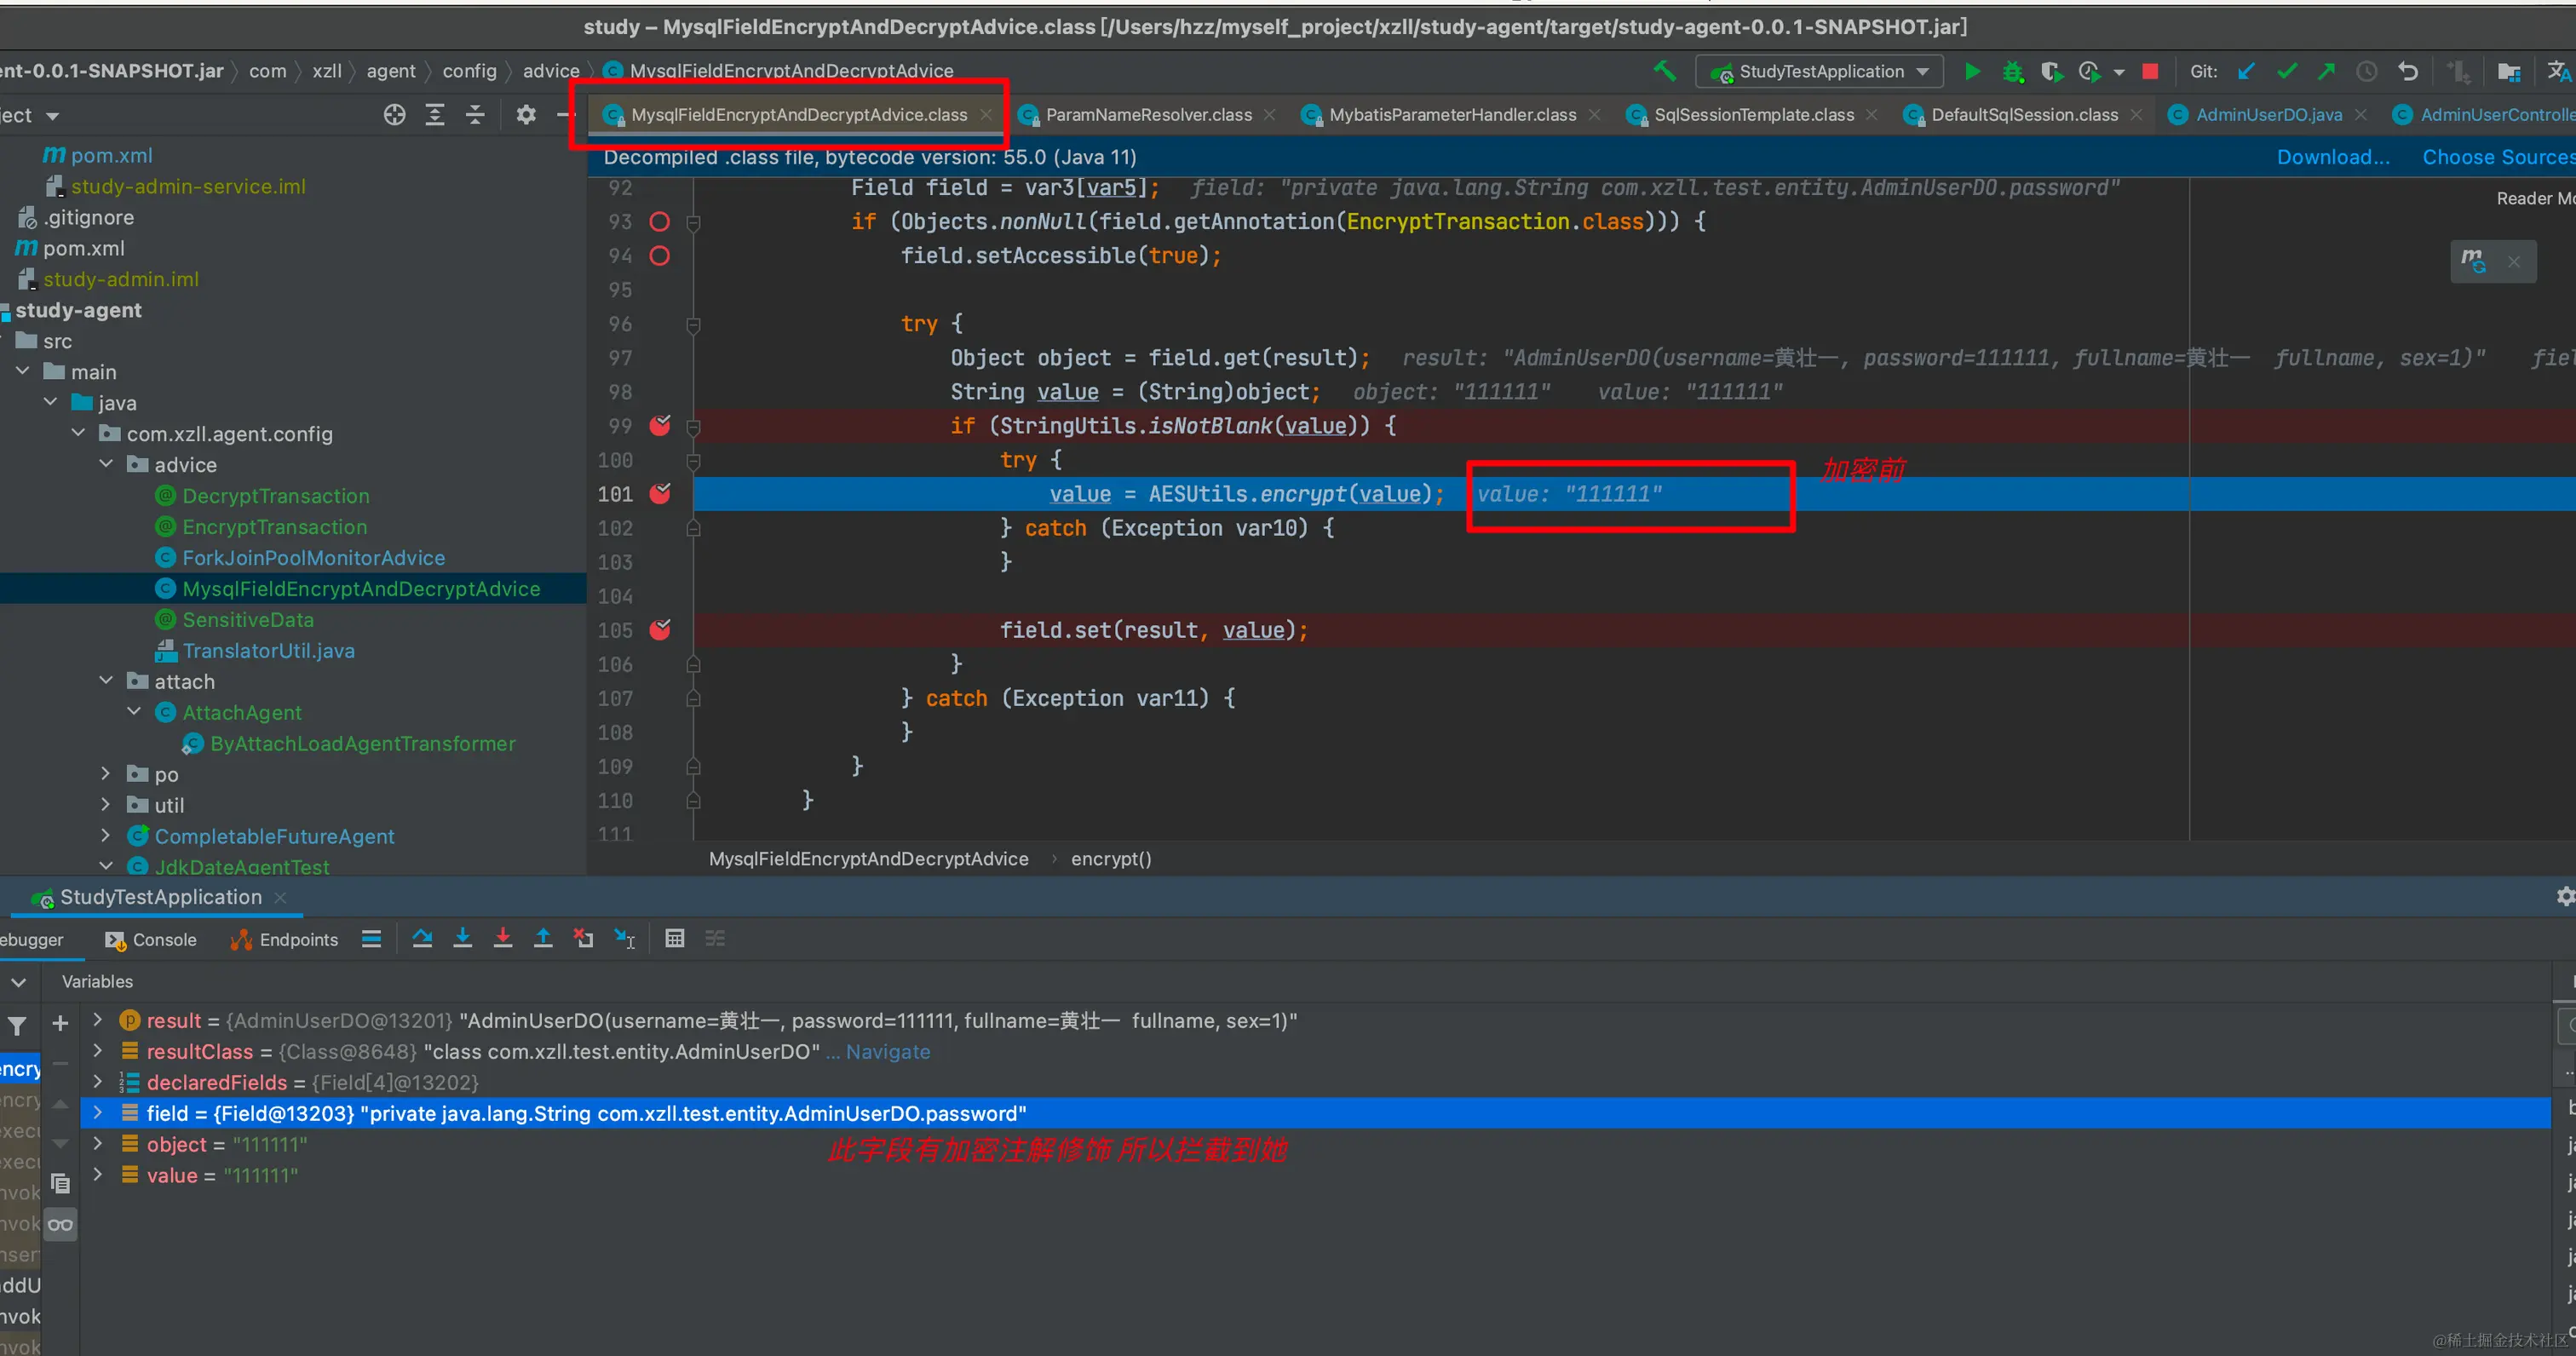Open Project Structure folder icon in toolbar
2576x1356 pixels.
coord(2508,71)
